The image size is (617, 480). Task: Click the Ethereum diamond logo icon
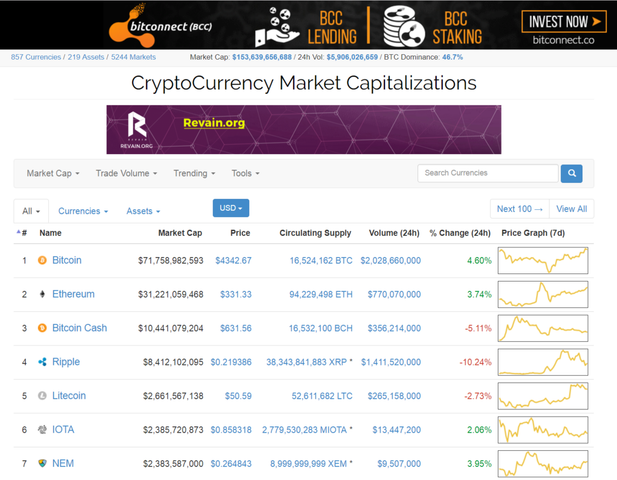point(42,294)
